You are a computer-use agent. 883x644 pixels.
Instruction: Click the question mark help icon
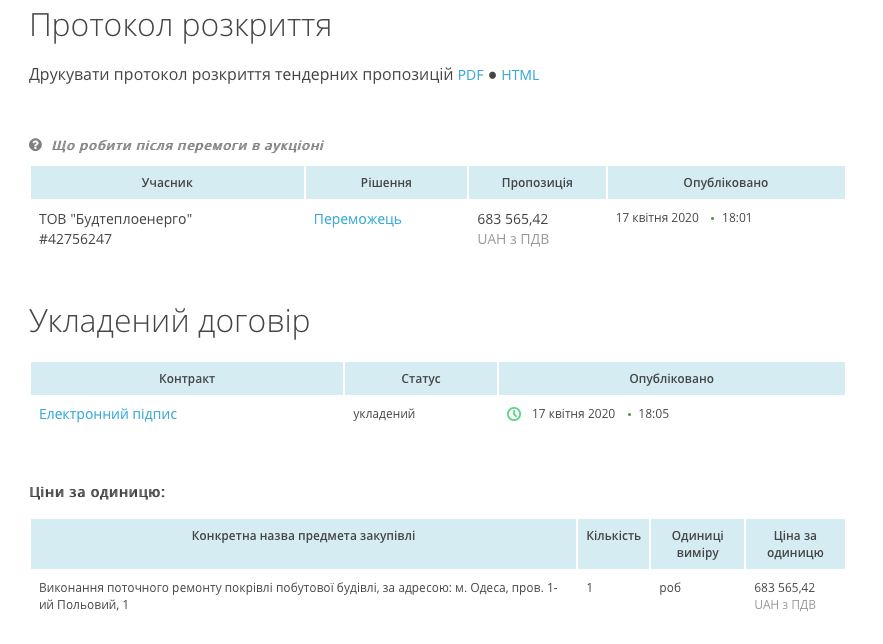[x=35, y=145]
